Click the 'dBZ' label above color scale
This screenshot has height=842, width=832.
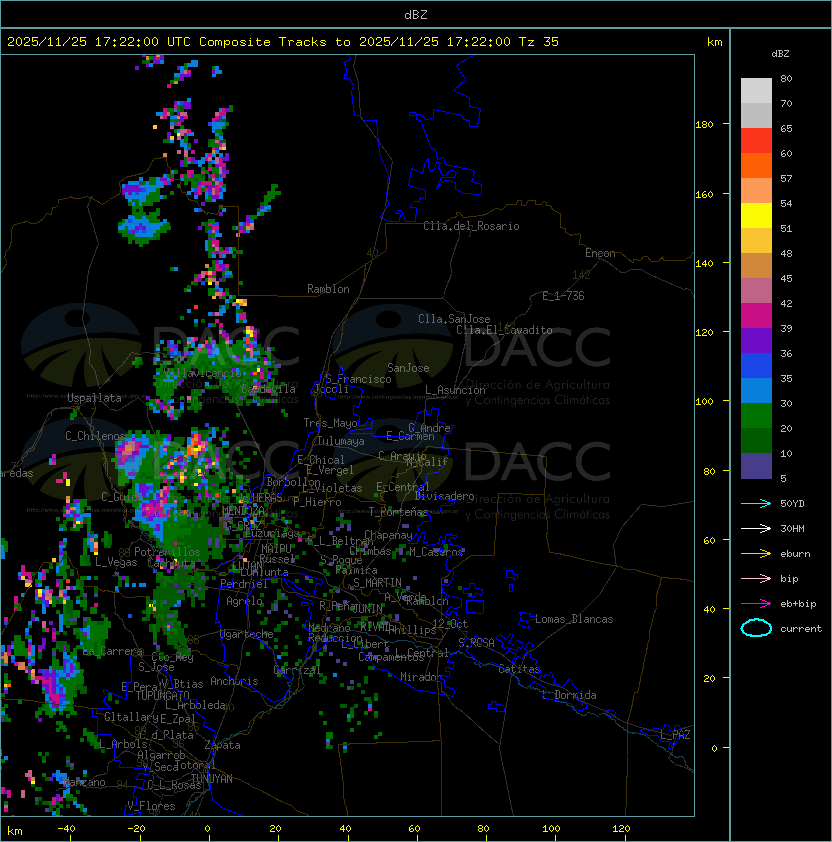pos(780,54)
